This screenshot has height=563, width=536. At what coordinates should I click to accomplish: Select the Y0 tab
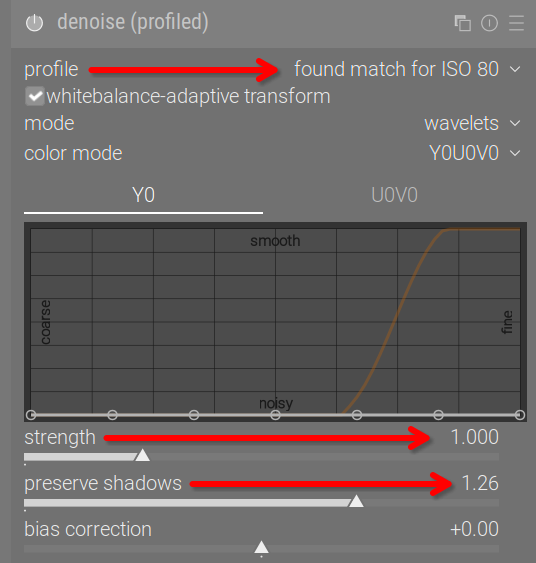[x=143, y=196]
